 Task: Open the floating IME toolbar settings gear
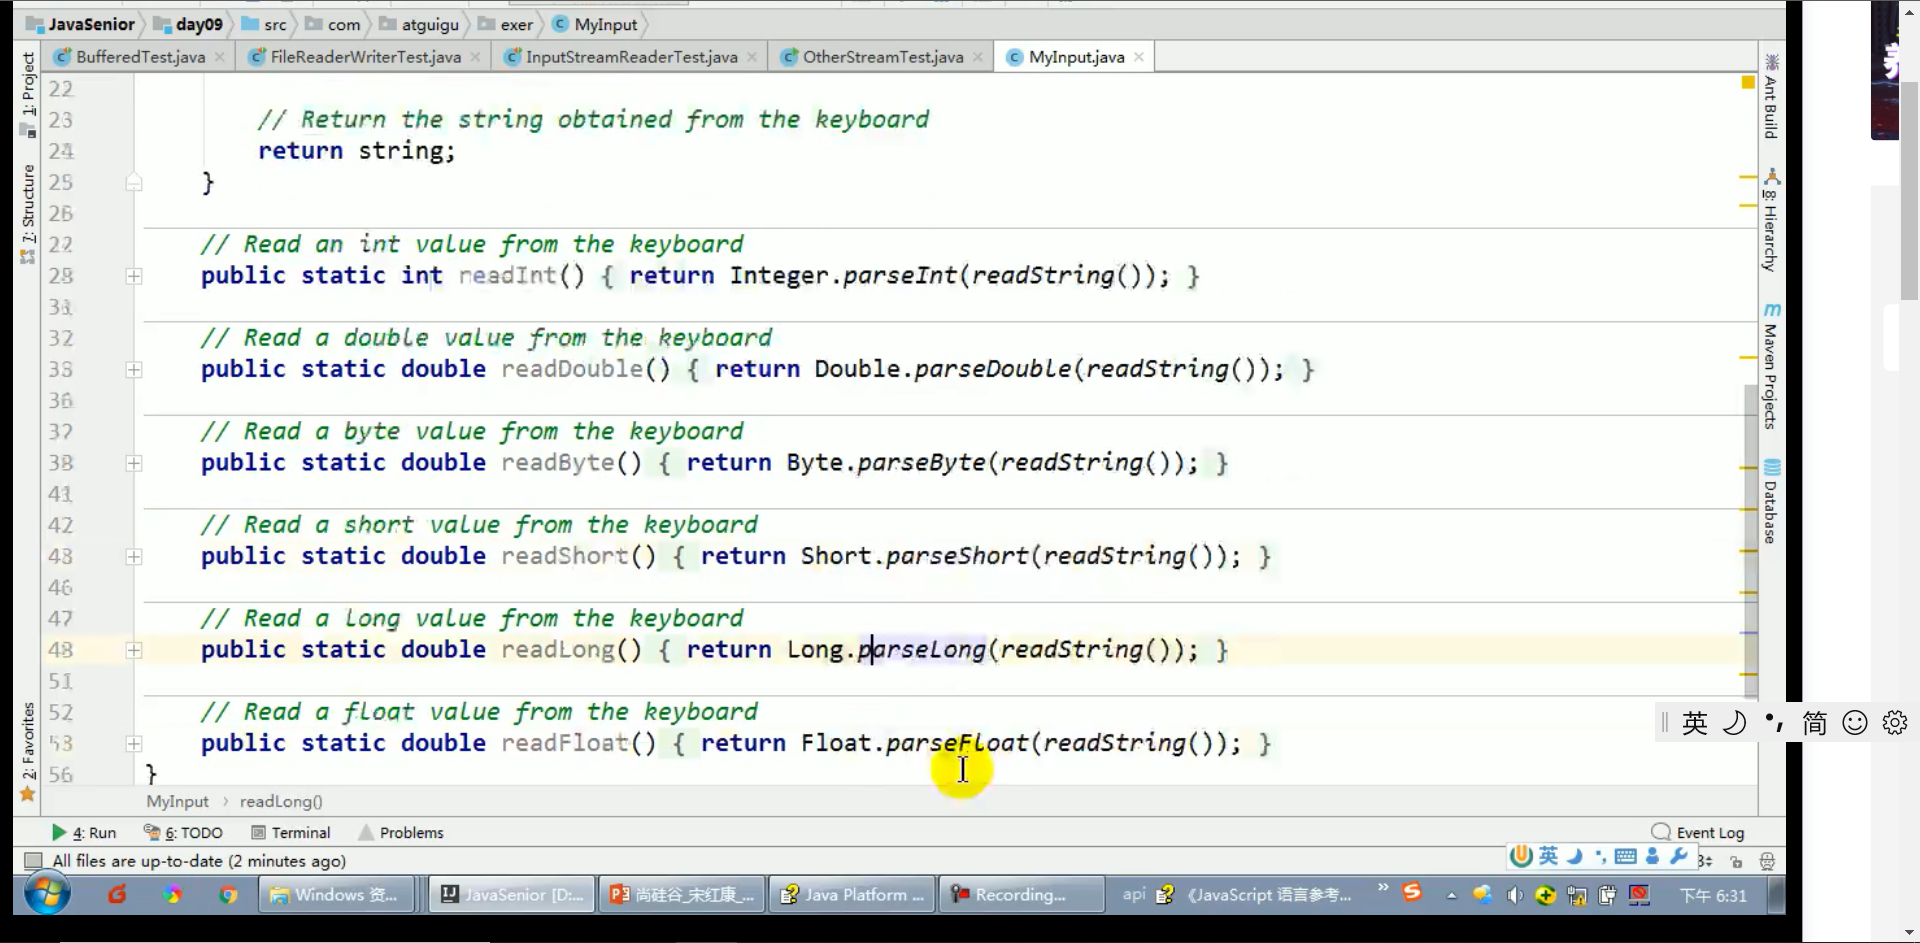1895,722
